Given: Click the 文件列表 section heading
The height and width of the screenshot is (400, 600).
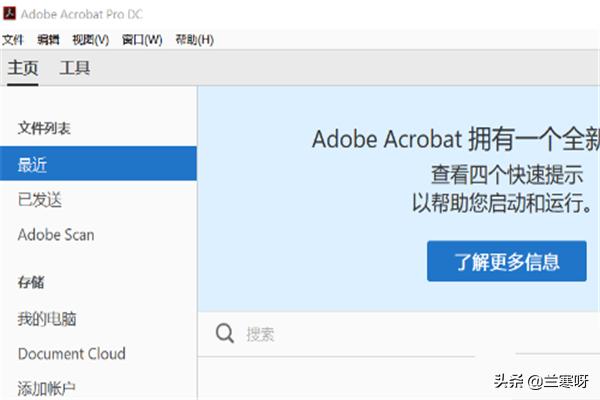Looking at the screenshot, I should [44, 129].
